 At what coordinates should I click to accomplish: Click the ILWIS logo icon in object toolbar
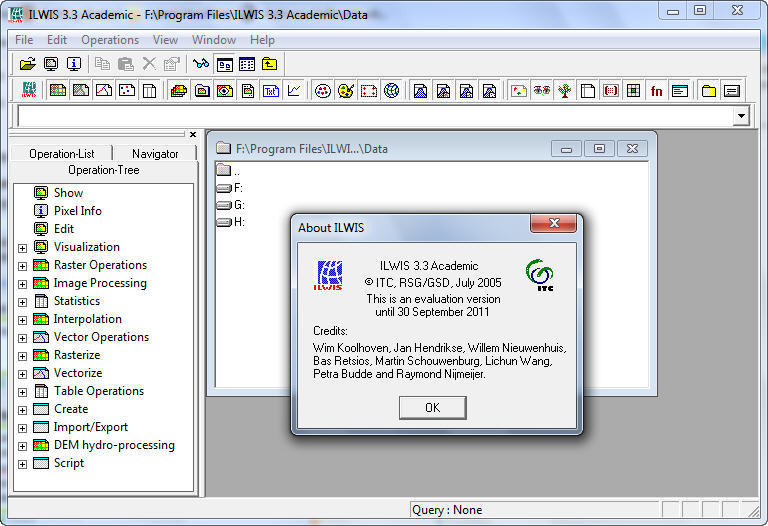point(29,90)
